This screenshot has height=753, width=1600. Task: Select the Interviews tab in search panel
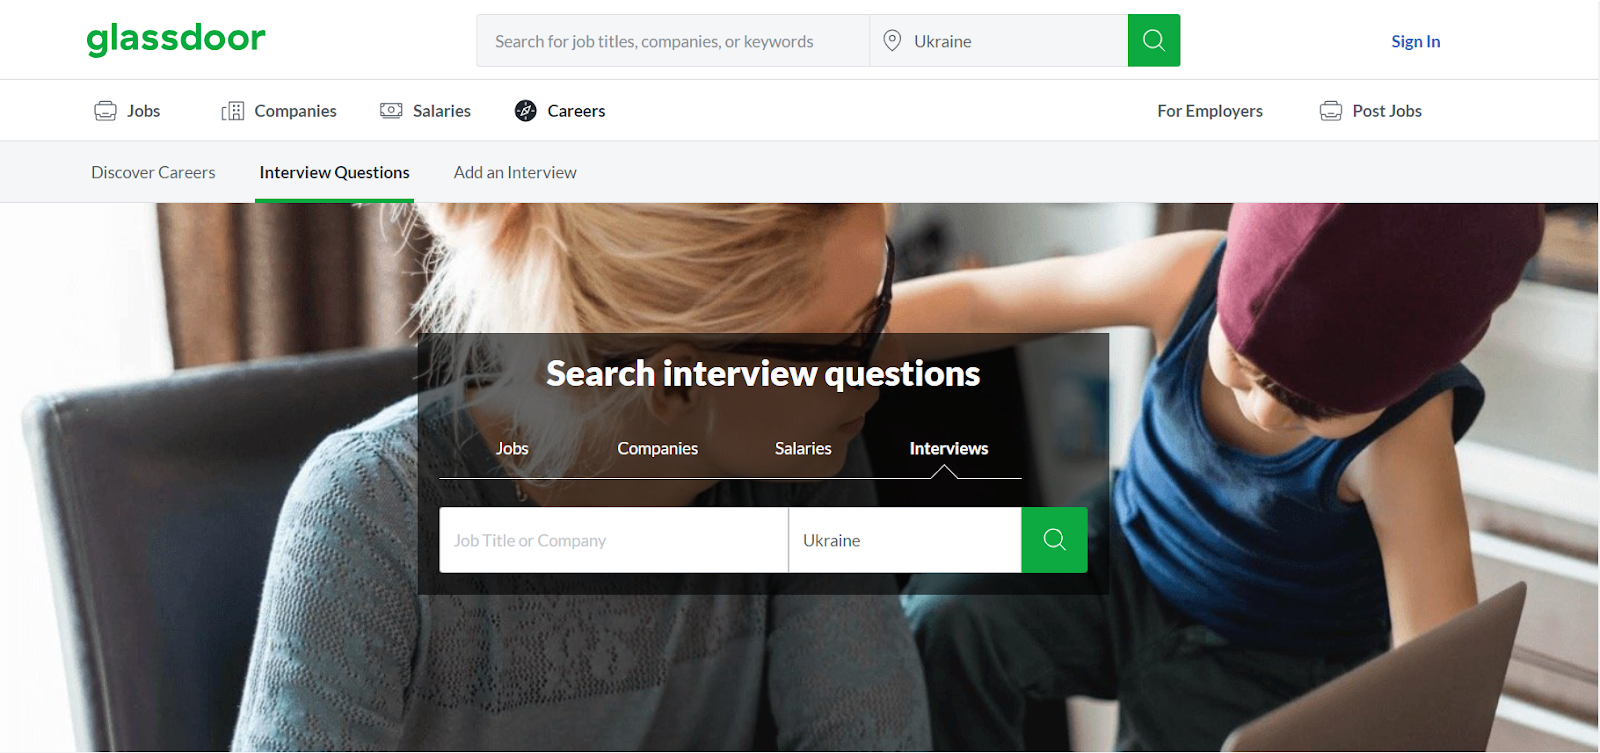pos(948,448)
